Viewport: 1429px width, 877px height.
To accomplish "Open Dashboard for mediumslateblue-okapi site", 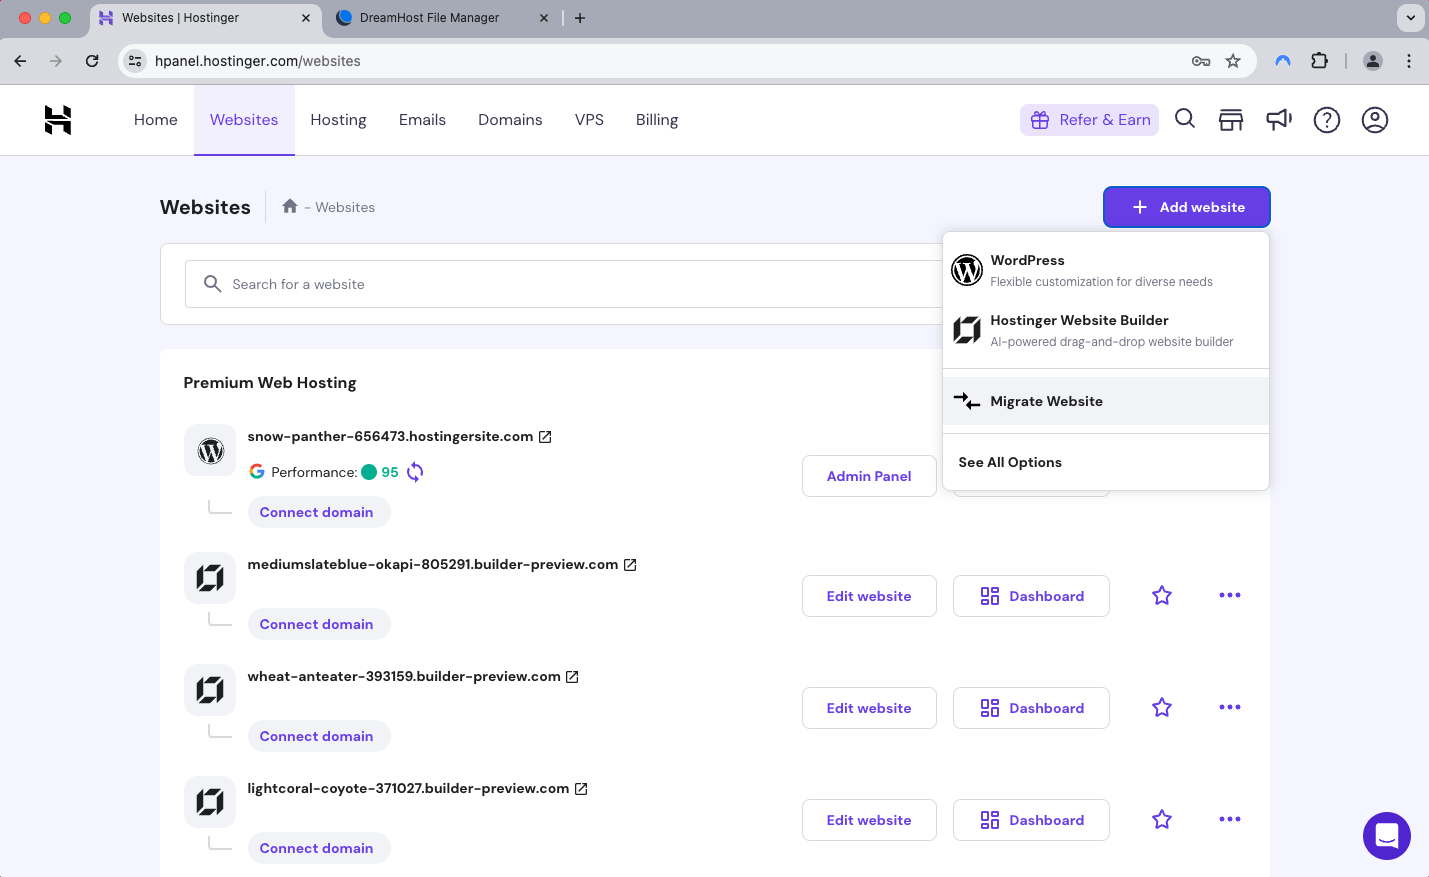I will point(1031,596).
